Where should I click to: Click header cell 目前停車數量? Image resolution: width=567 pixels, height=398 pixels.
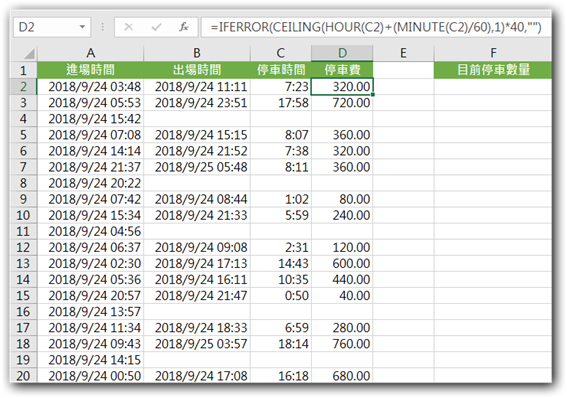pos(493,70)
